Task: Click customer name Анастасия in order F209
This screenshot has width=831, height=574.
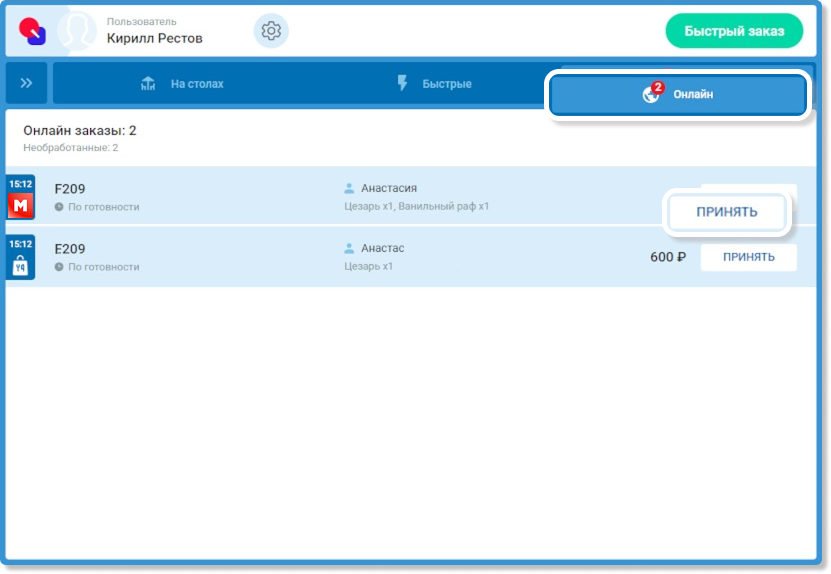Action: tap(388, 188)
